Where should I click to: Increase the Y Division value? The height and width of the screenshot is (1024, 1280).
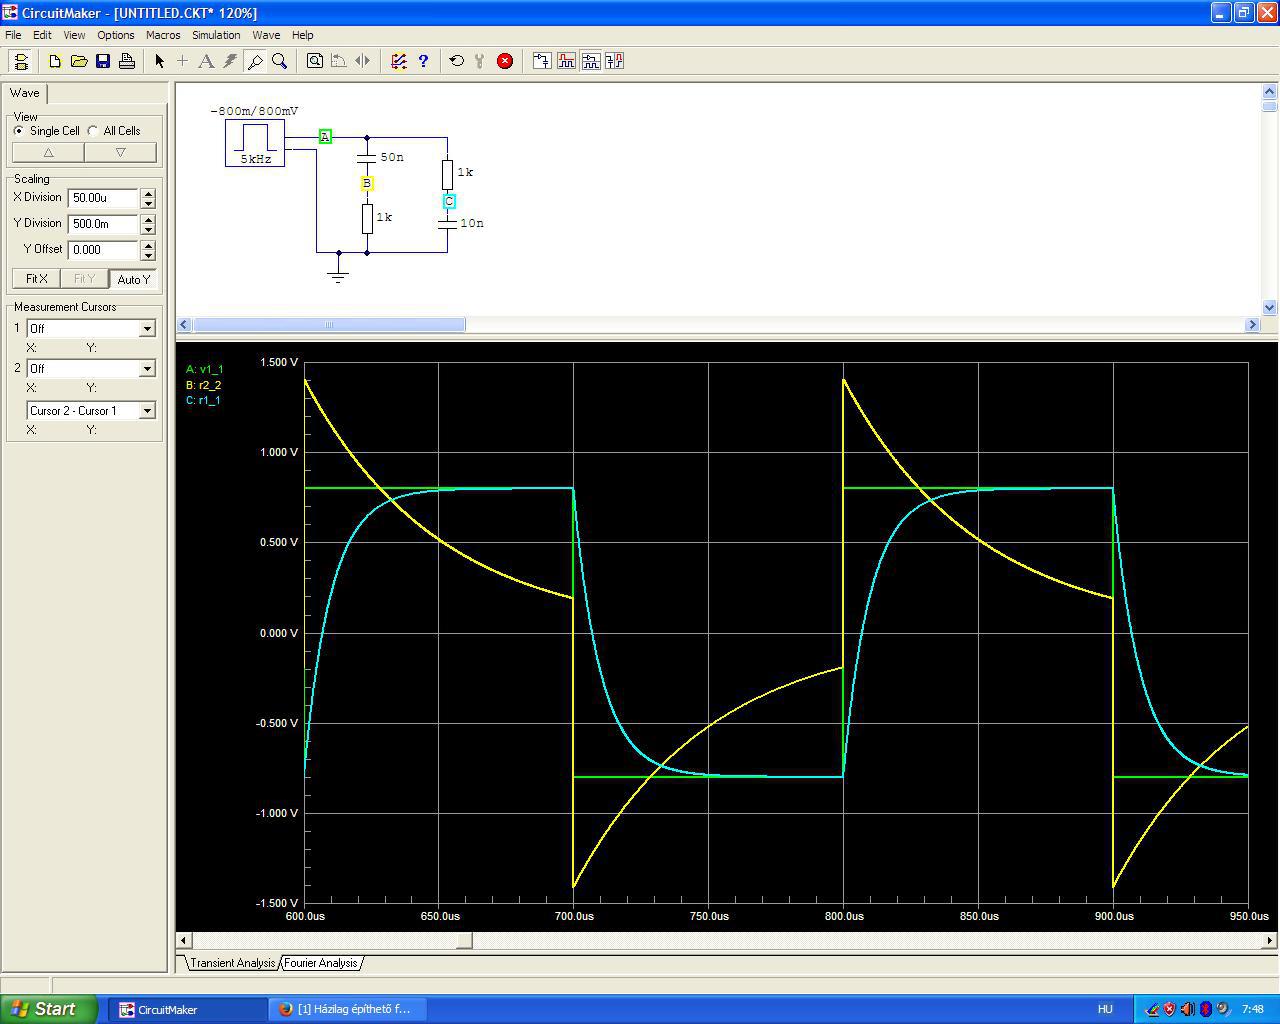point(148,219)
